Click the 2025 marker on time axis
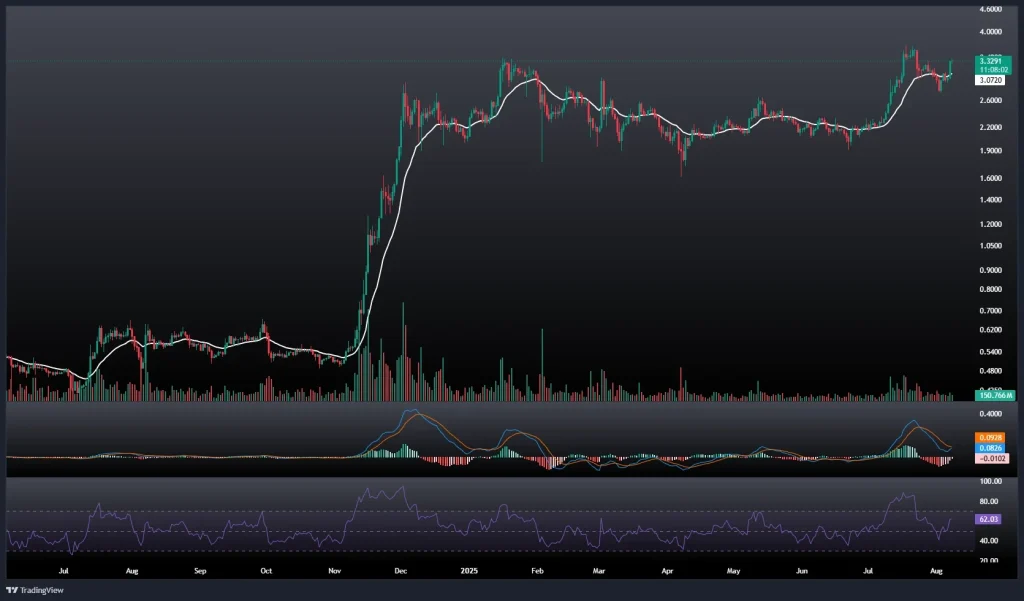This screenshot has width=1024, height=601. [467, 571]
